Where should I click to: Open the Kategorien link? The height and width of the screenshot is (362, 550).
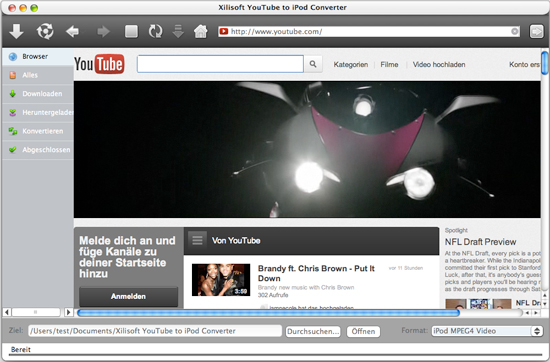click(x=351, y=65)
